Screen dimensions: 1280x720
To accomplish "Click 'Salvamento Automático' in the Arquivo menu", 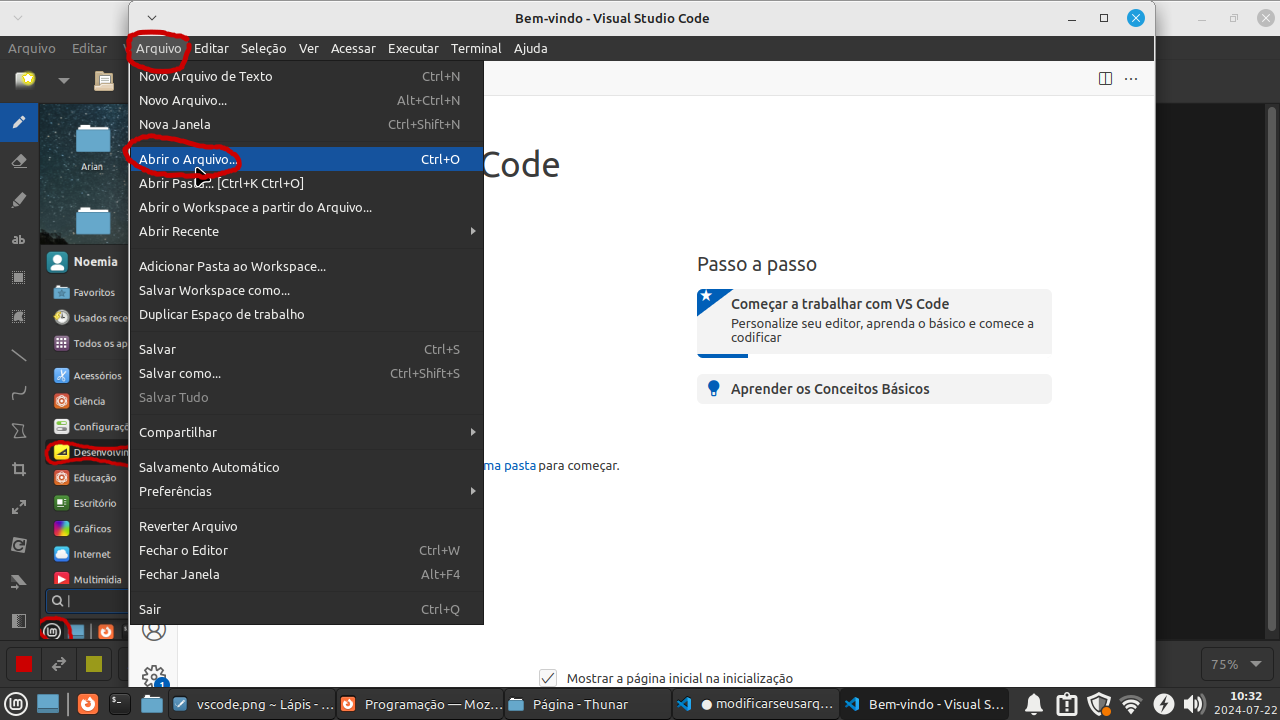I will 306,467.
